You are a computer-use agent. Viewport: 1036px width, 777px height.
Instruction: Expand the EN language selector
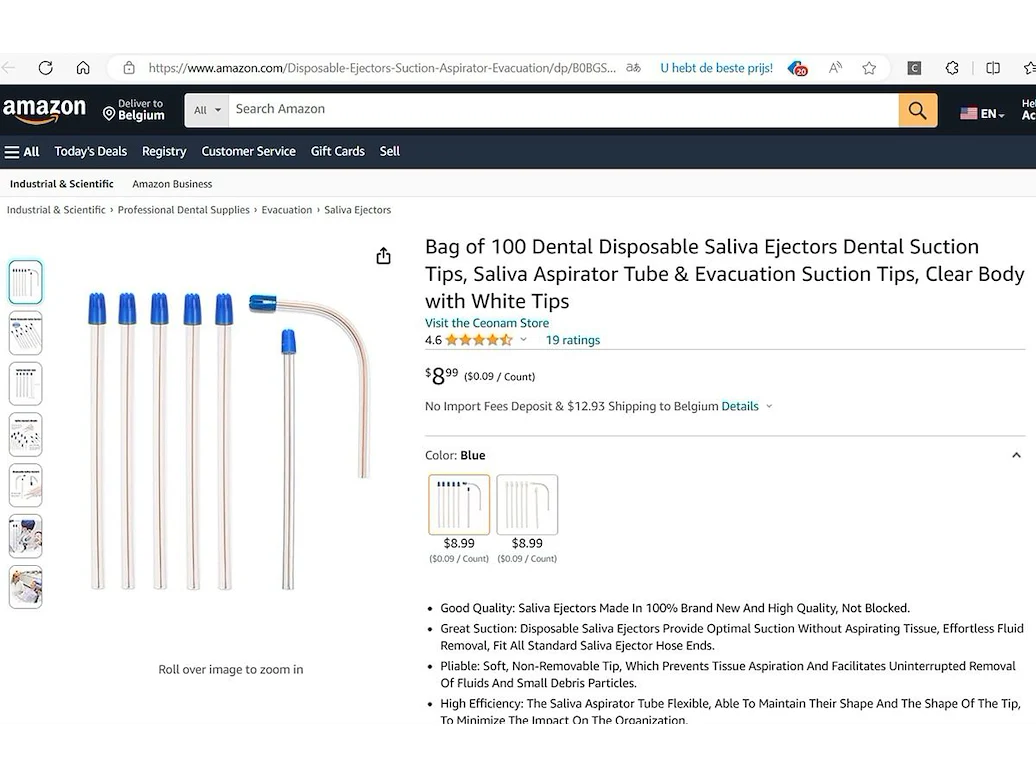982,114
